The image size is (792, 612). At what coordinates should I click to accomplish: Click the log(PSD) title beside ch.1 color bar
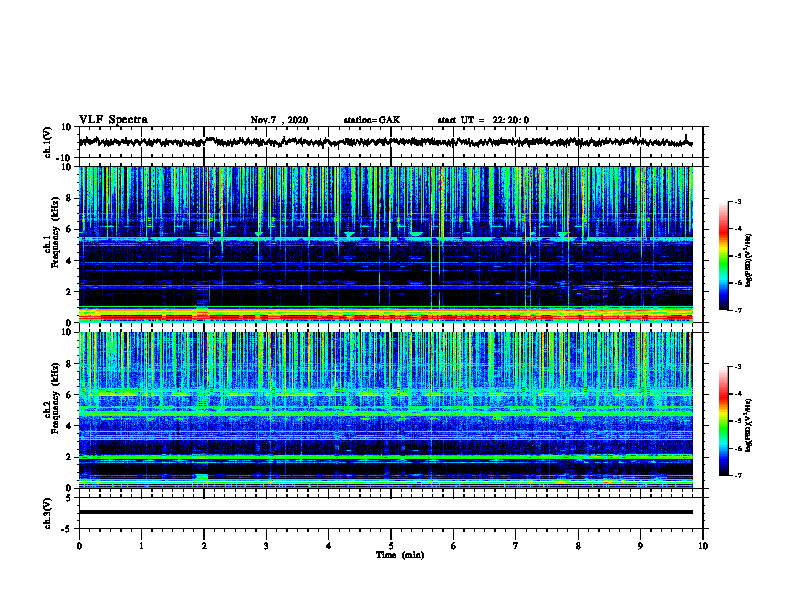pos(750,261)
